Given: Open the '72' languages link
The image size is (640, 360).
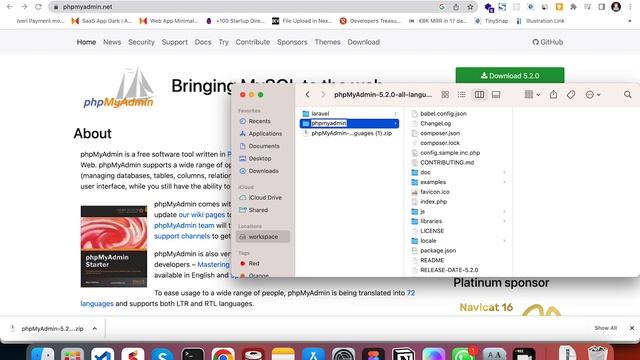Looking at the screenshot, I should coord(411,293).
